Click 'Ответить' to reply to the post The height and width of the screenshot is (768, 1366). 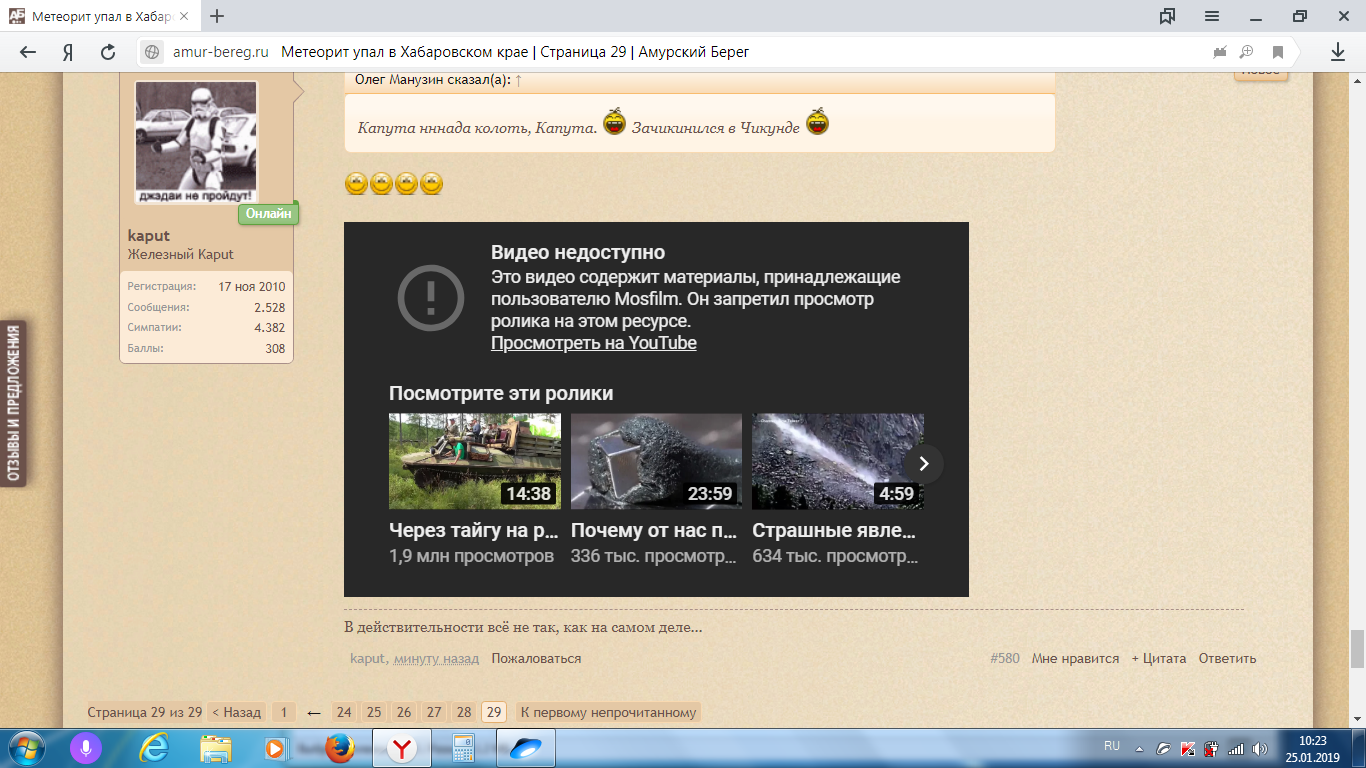tap(1227, 658)
